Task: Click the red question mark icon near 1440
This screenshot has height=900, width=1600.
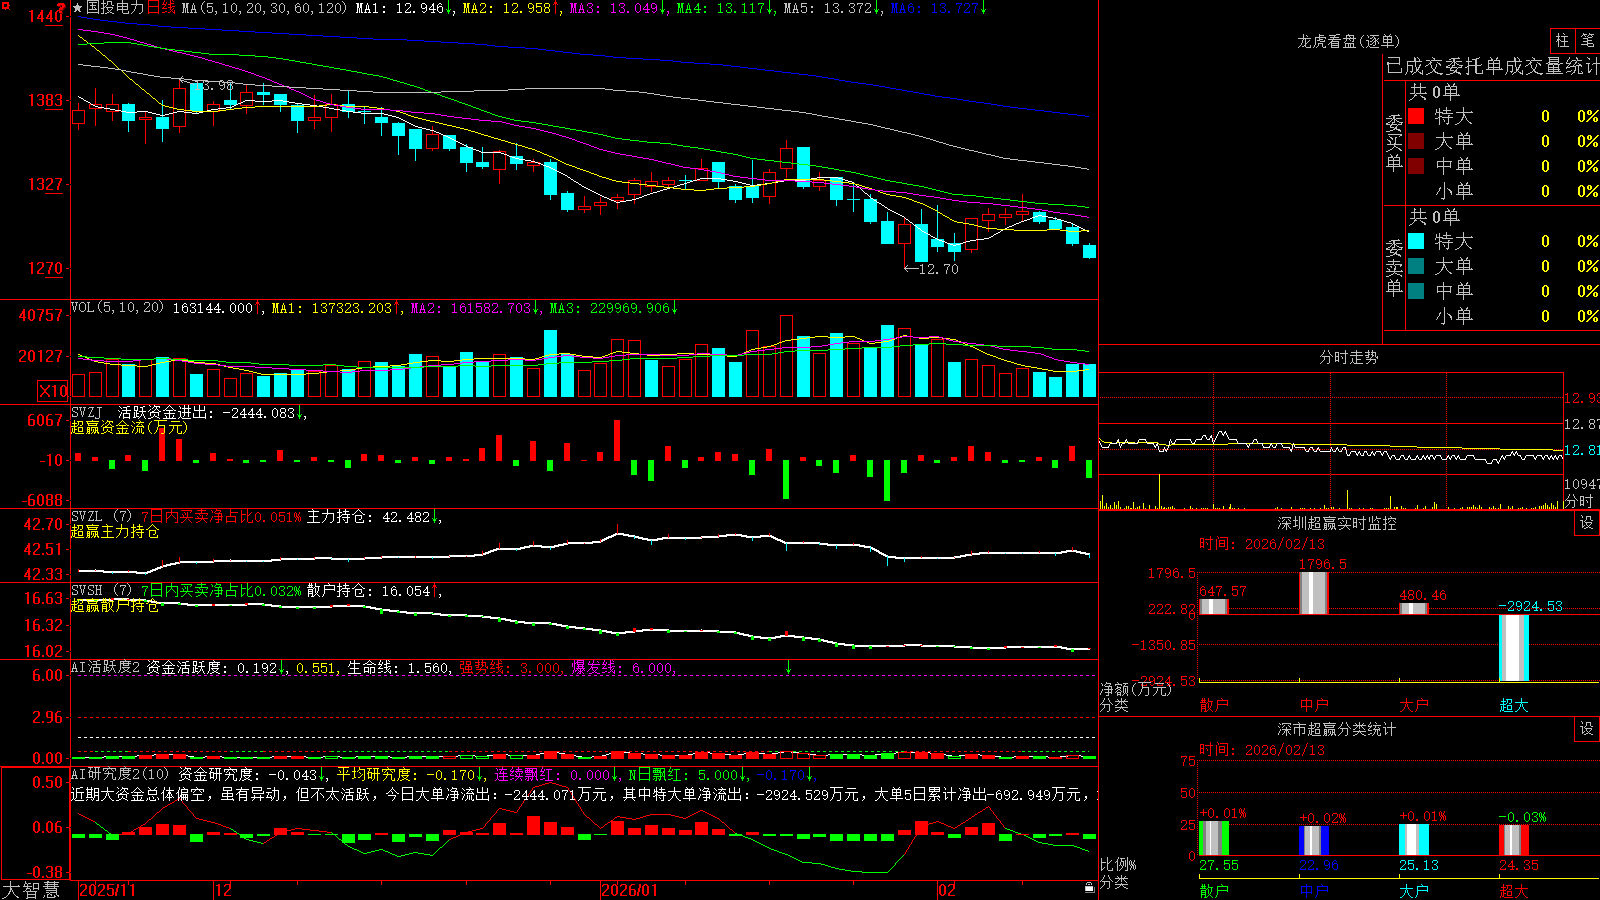Action: (61, 8)
